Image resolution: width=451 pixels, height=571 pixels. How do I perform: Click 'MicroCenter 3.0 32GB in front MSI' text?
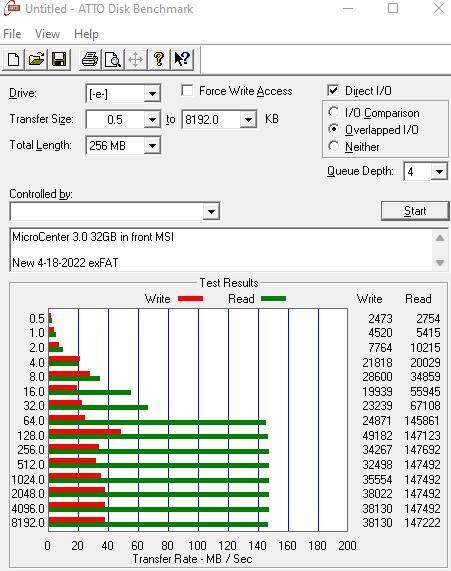[x=93, y=237]
